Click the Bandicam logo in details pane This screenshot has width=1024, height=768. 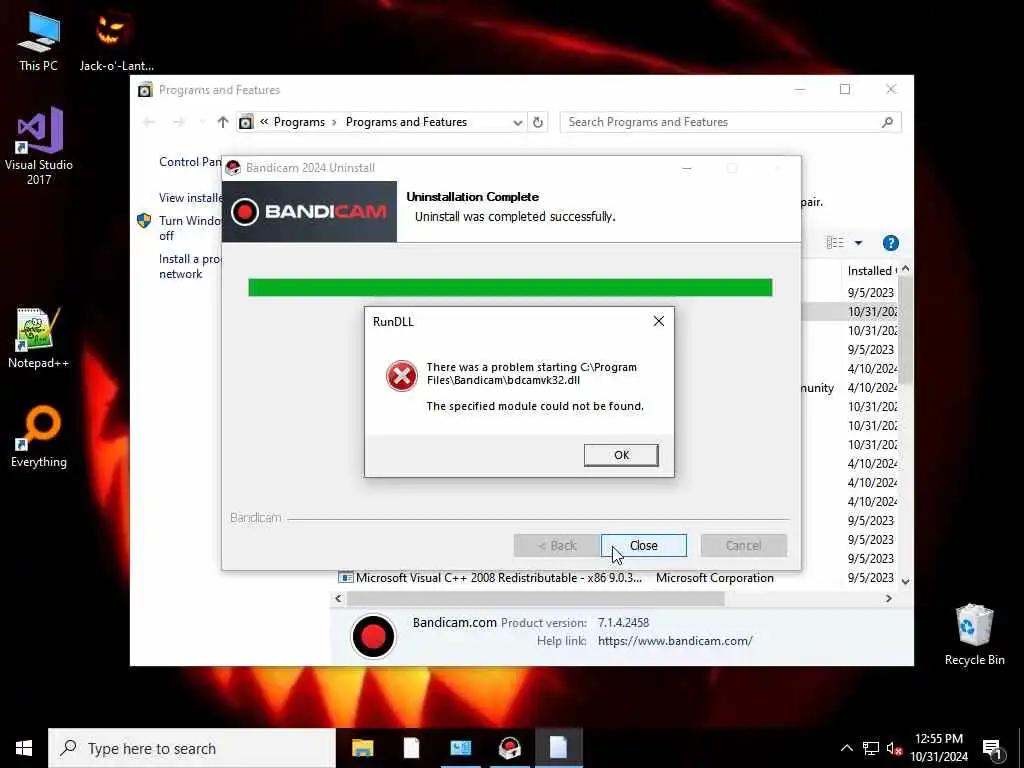pyautogui.click(x=373, y=635)
